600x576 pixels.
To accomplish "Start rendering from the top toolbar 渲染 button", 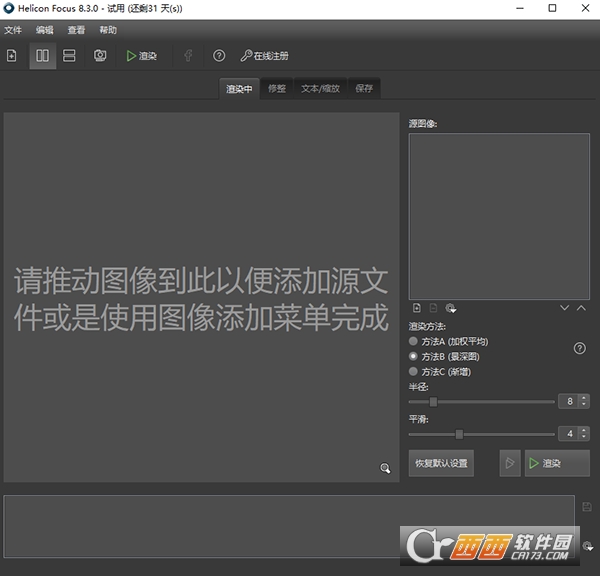I will pos(142,56).
